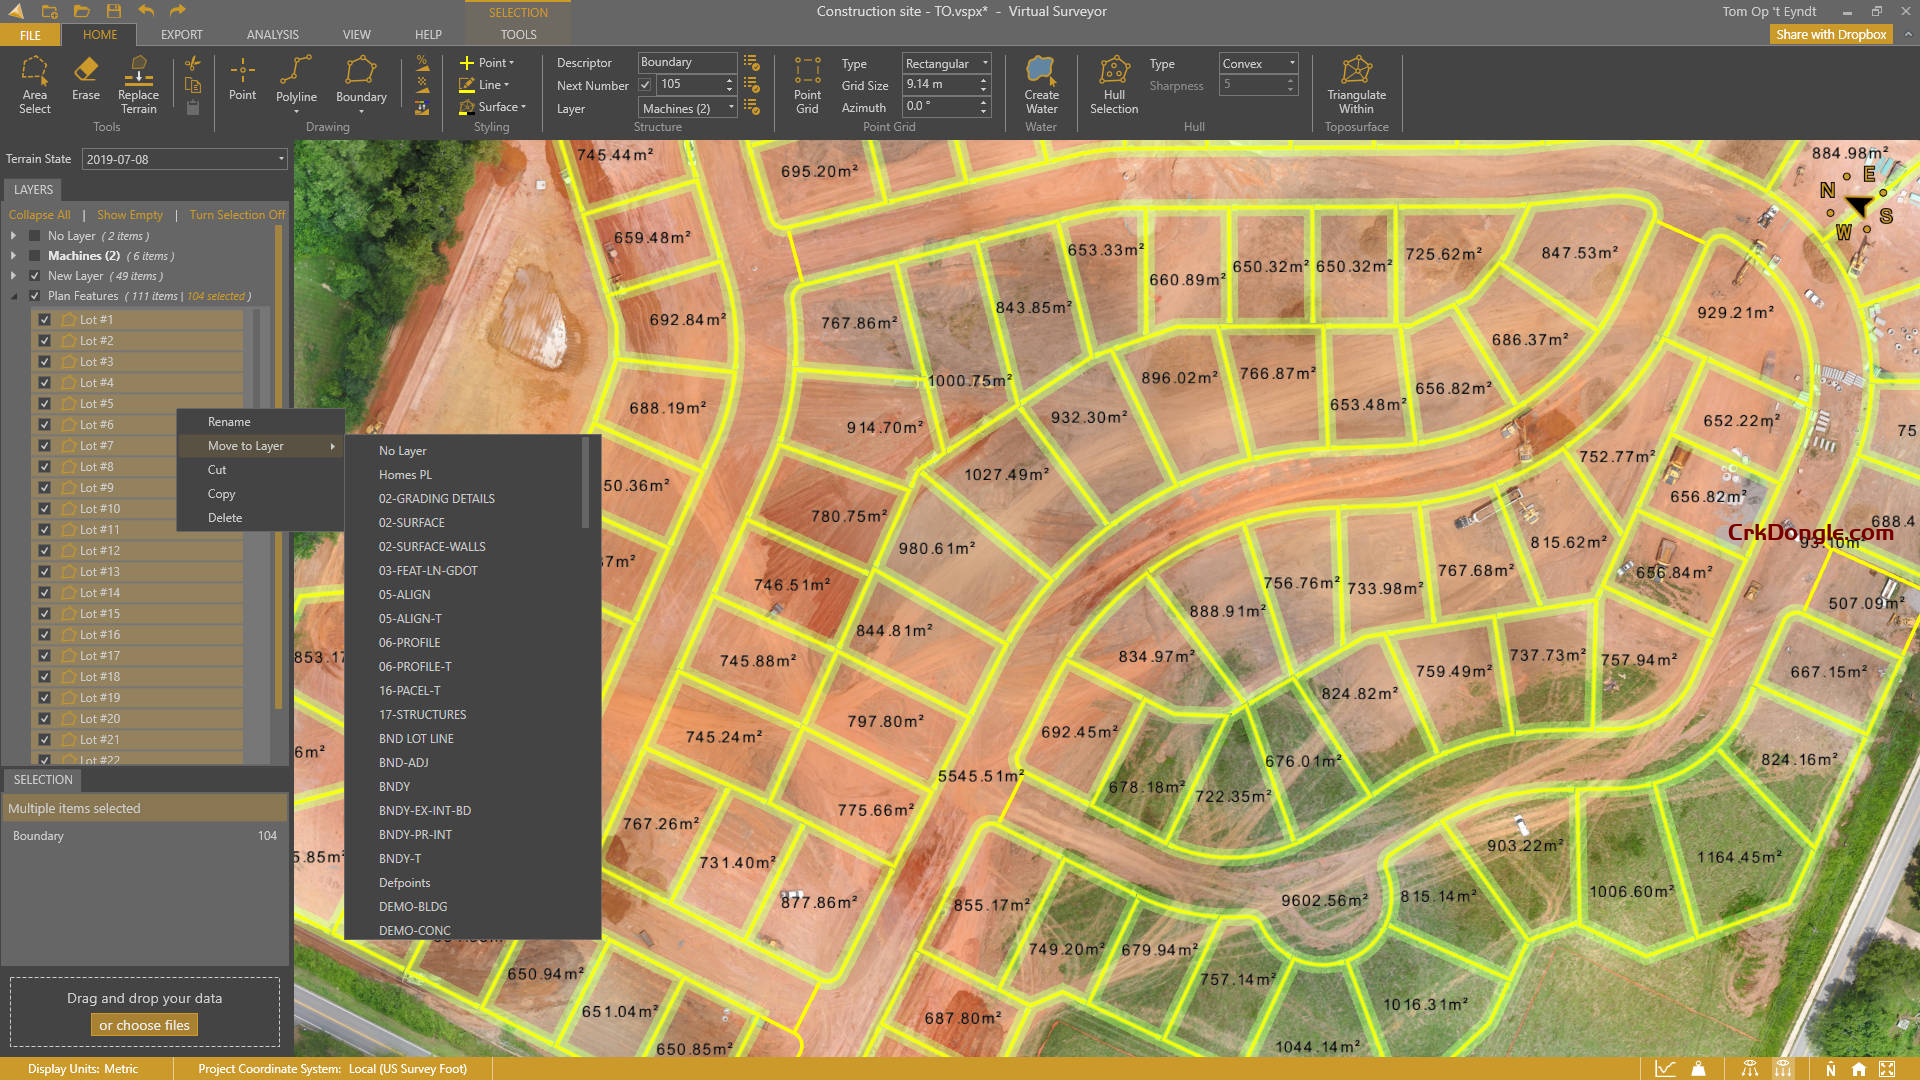The image size is (1920, 1080).
Task: Toggle visibility of Lot #5 layer
Action: [44, 404]
